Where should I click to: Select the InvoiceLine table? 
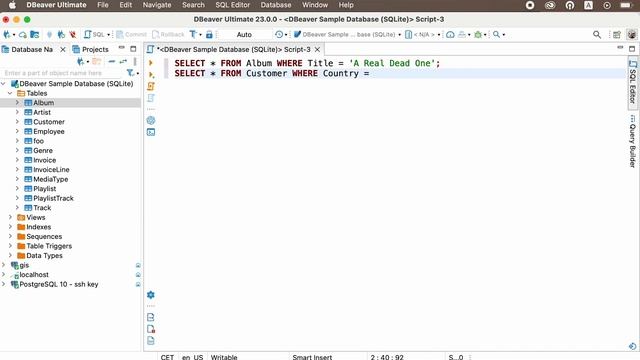51,169
